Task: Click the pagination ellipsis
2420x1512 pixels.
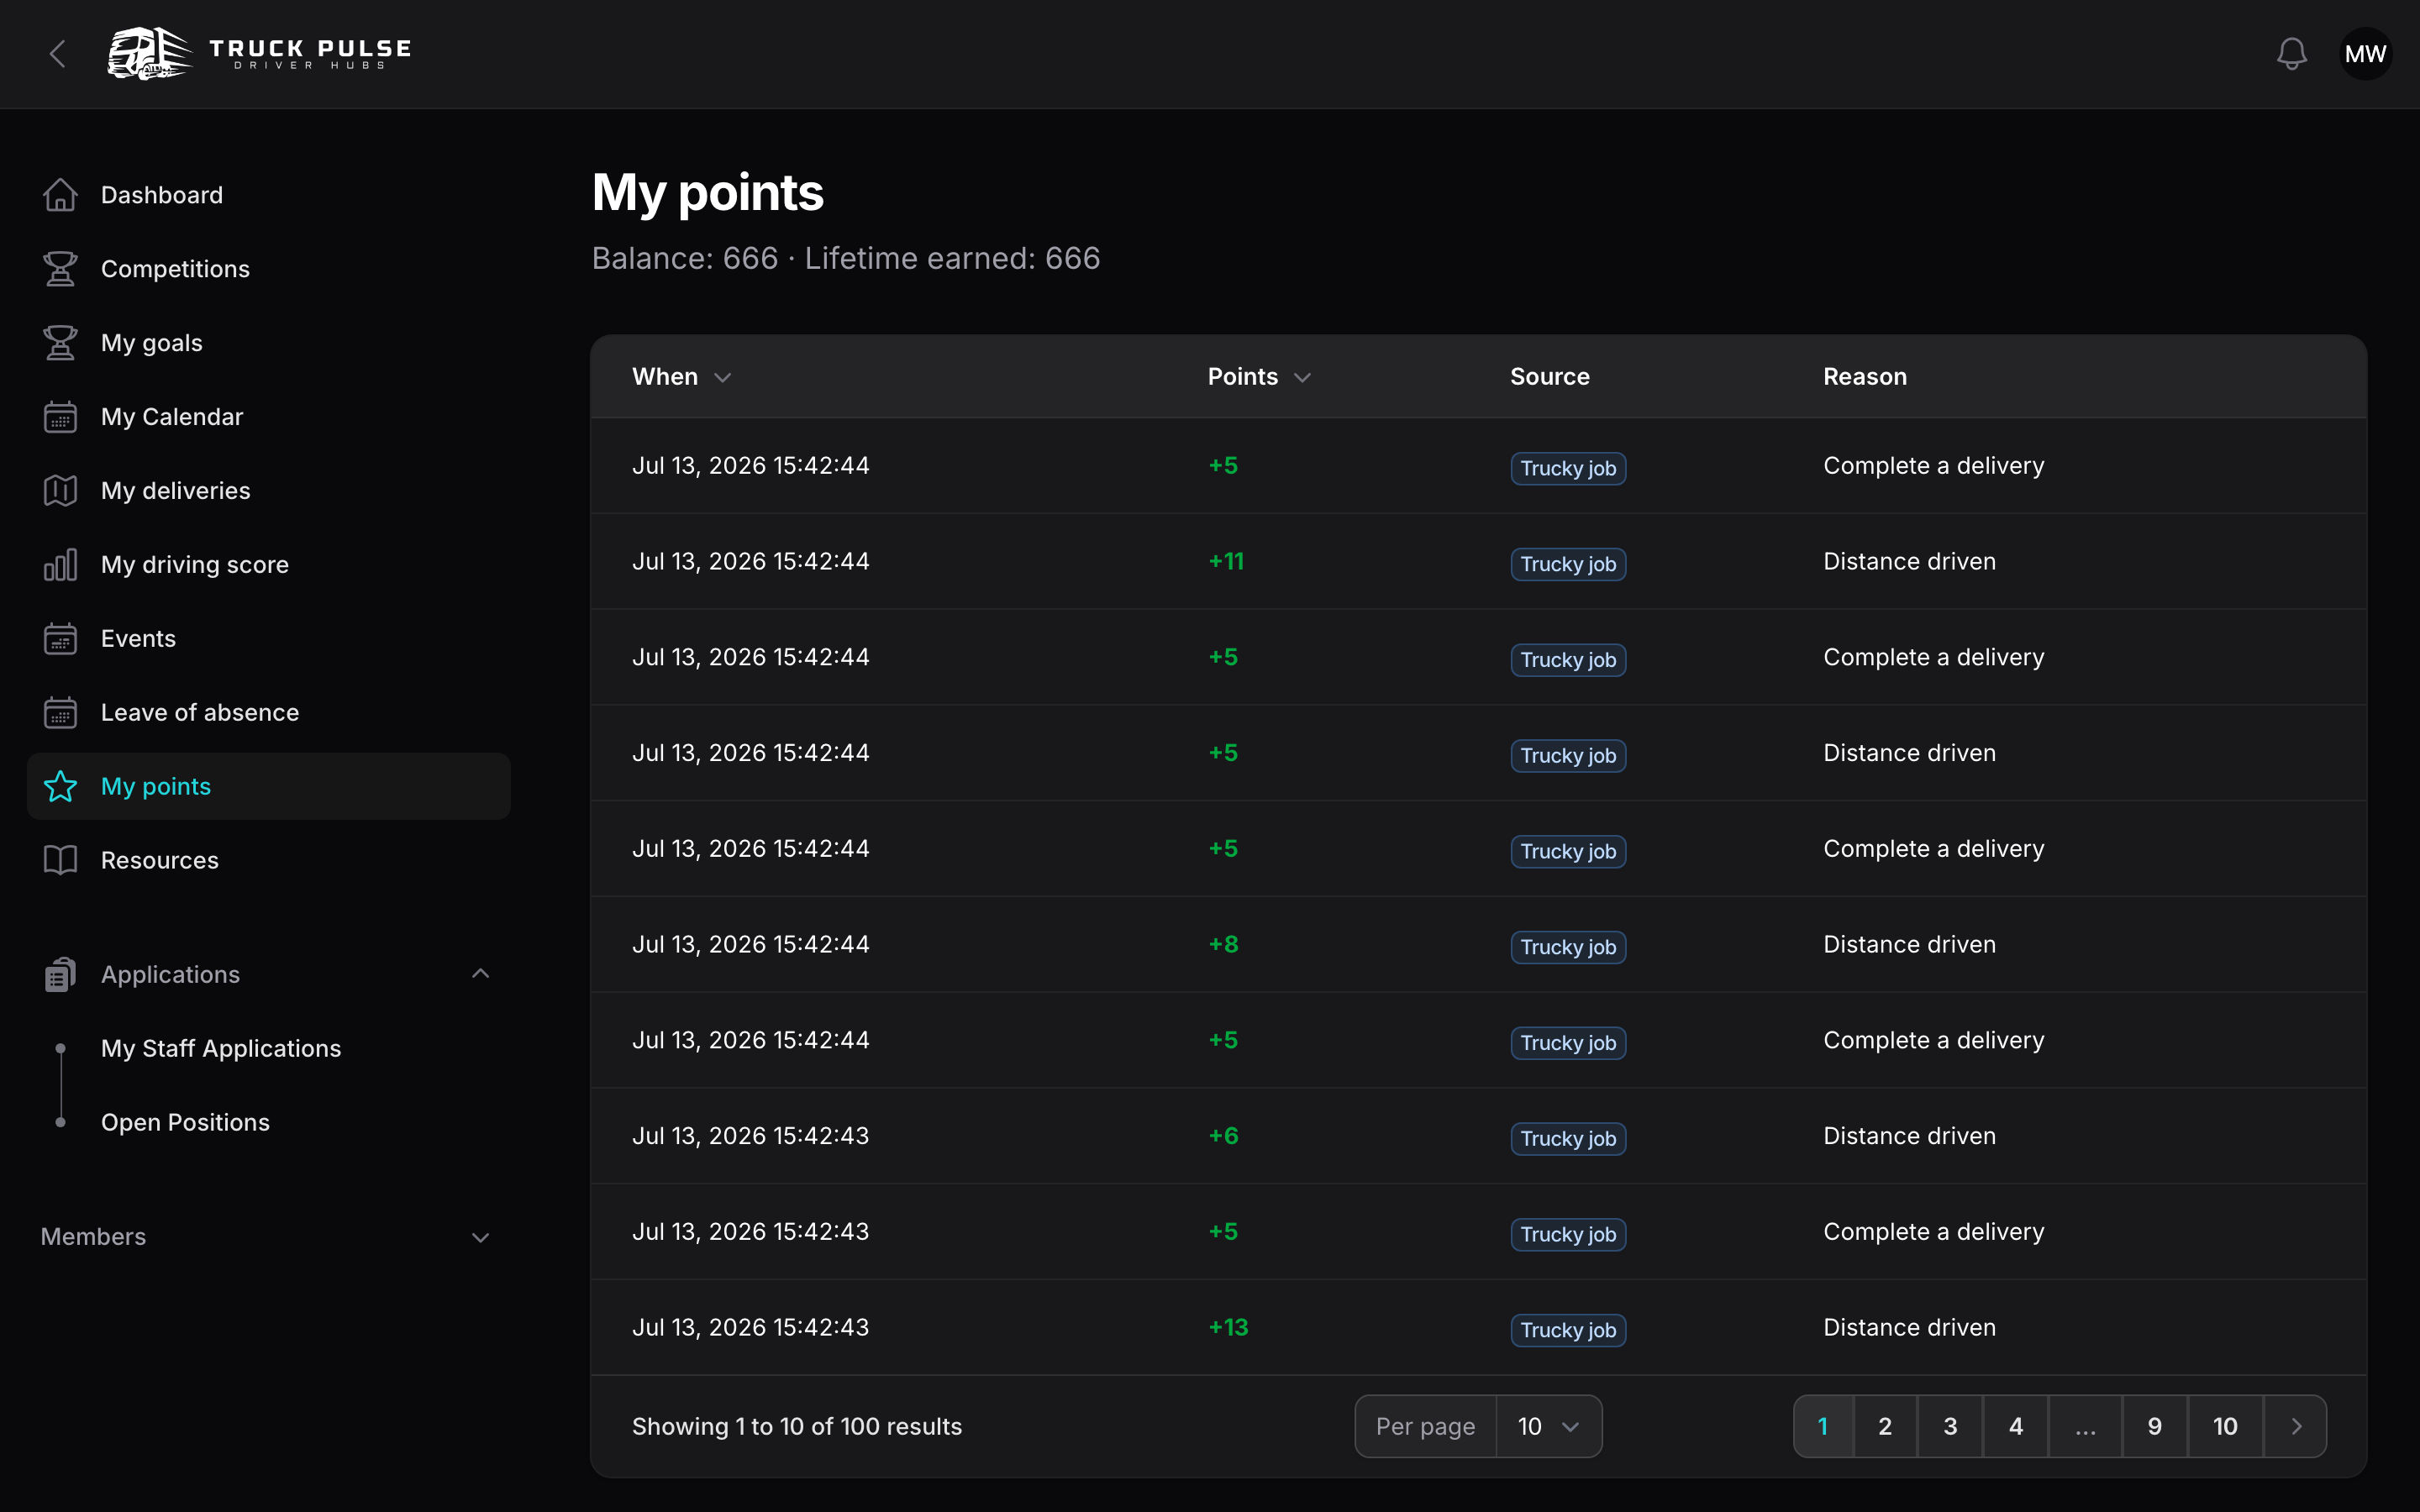Action: (x=2085, y=1426)
